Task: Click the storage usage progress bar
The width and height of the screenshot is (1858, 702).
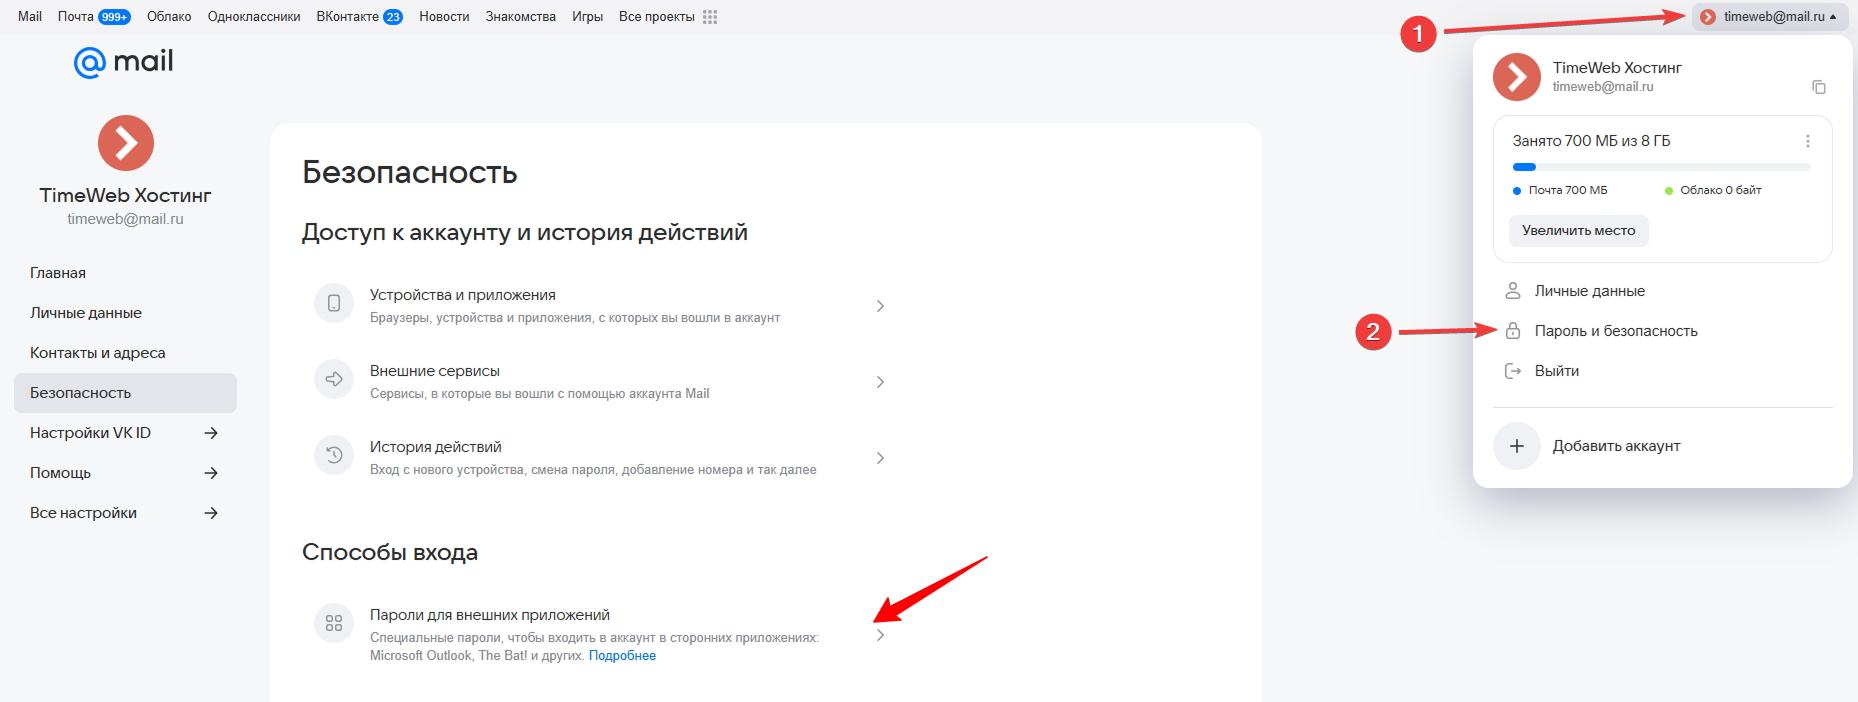Action: tap(1662, 167)
